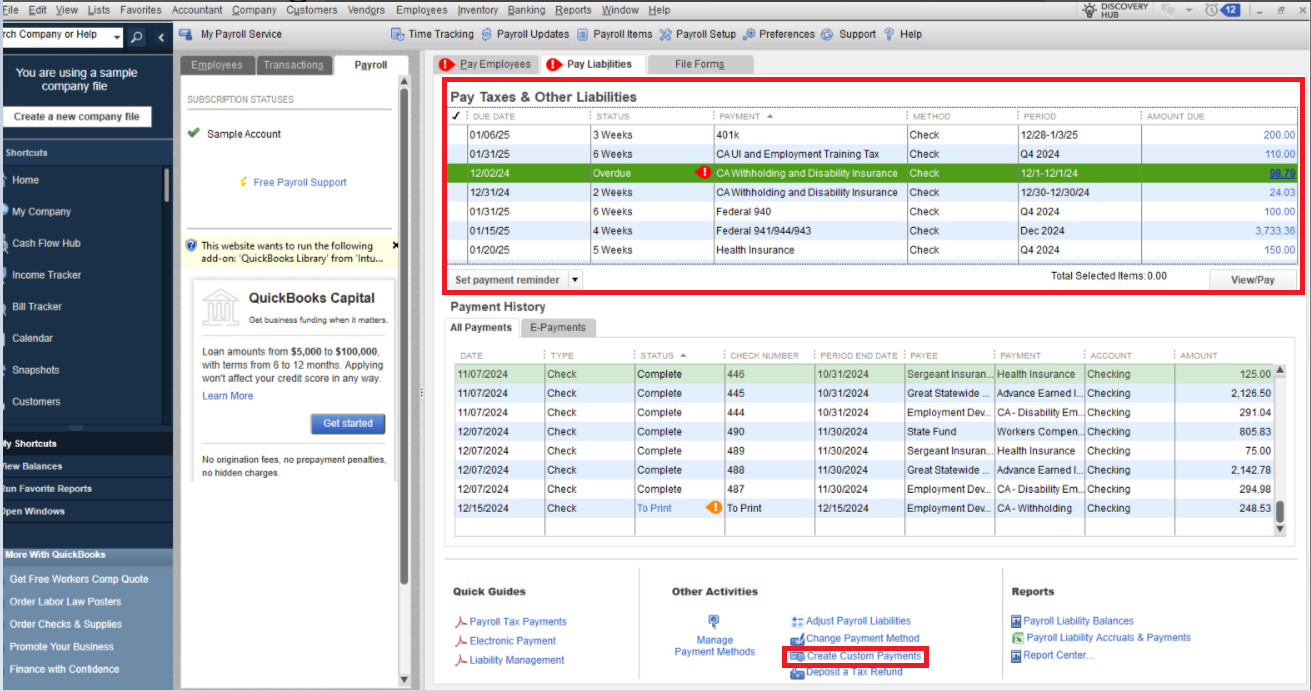The height and width of the screenshot is (691, 1311).
Task: Check the Federal 940 liability row
Action: [457, 212]
